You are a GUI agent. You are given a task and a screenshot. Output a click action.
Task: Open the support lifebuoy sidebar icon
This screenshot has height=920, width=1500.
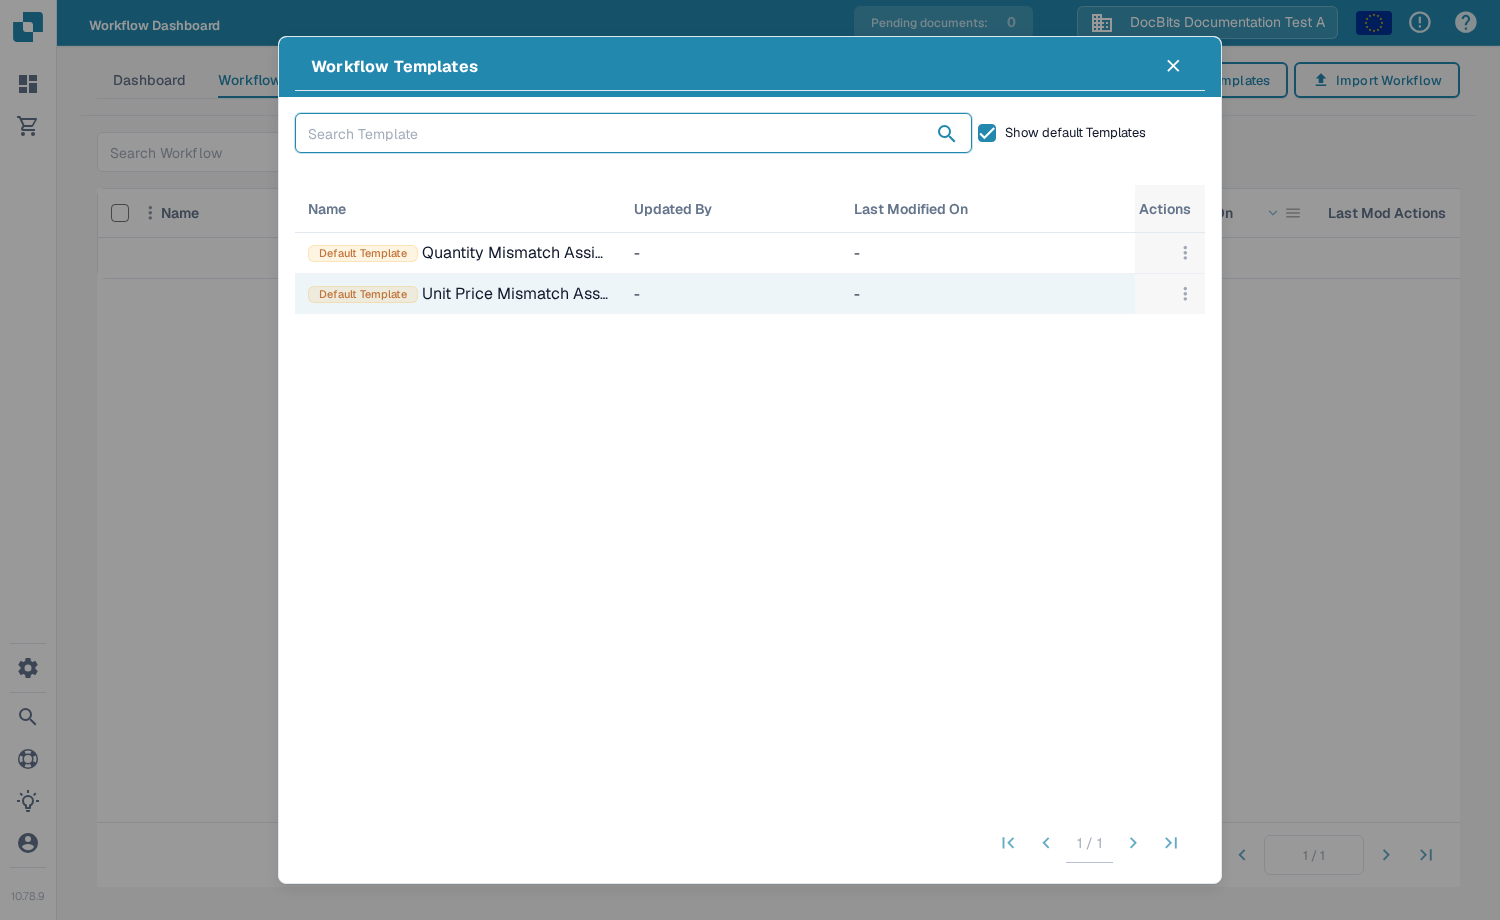coord(28,759)
